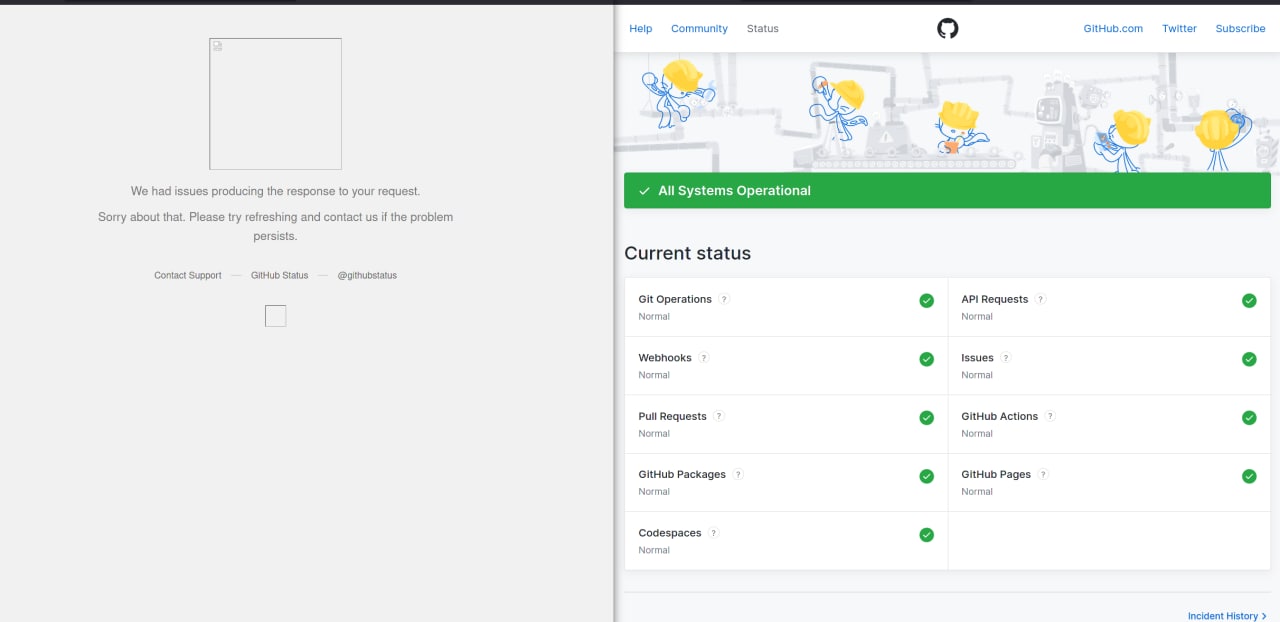The image size is (1280, 622).
Task: Click green check icon for Webhooks
Action: (x=927, y=359)
